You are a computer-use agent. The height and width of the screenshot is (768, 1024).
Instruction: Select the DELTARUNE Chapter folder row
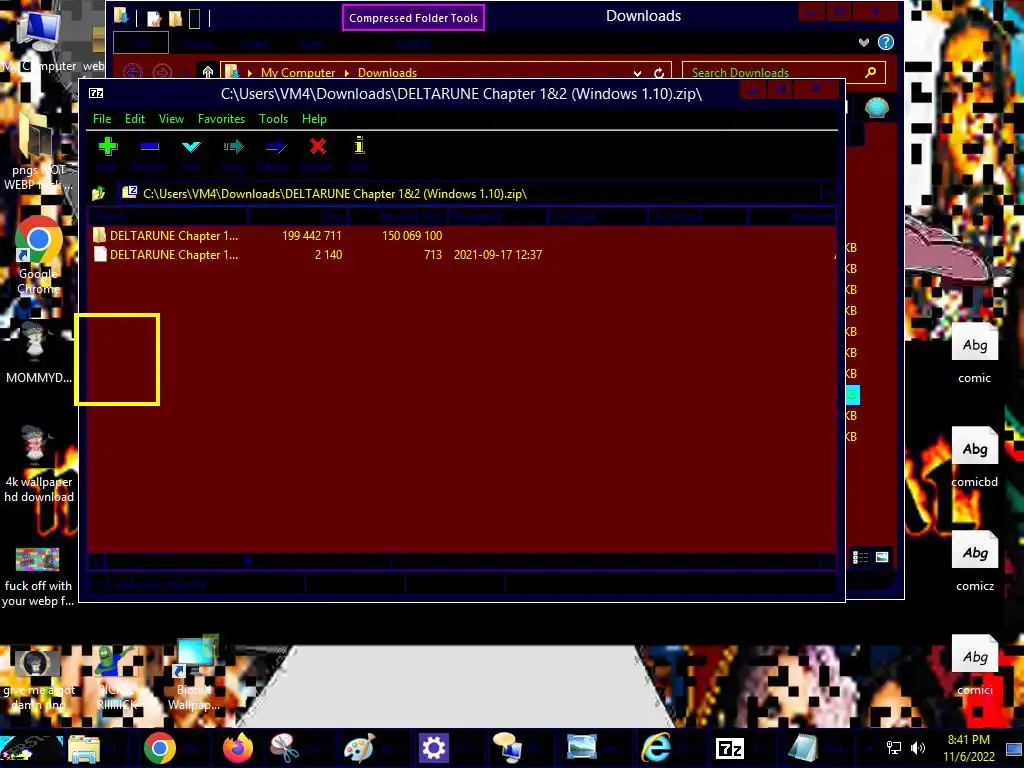[462, 236]
